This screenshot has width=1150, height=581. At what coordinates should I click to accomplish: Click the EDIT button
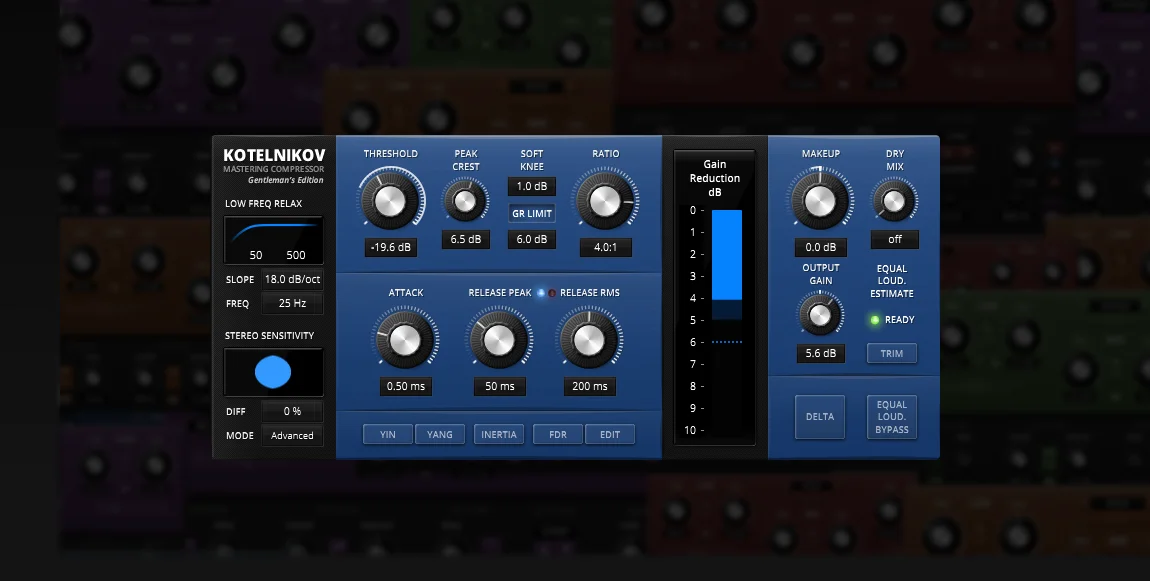pyautogui.click(x=610, y=434)
